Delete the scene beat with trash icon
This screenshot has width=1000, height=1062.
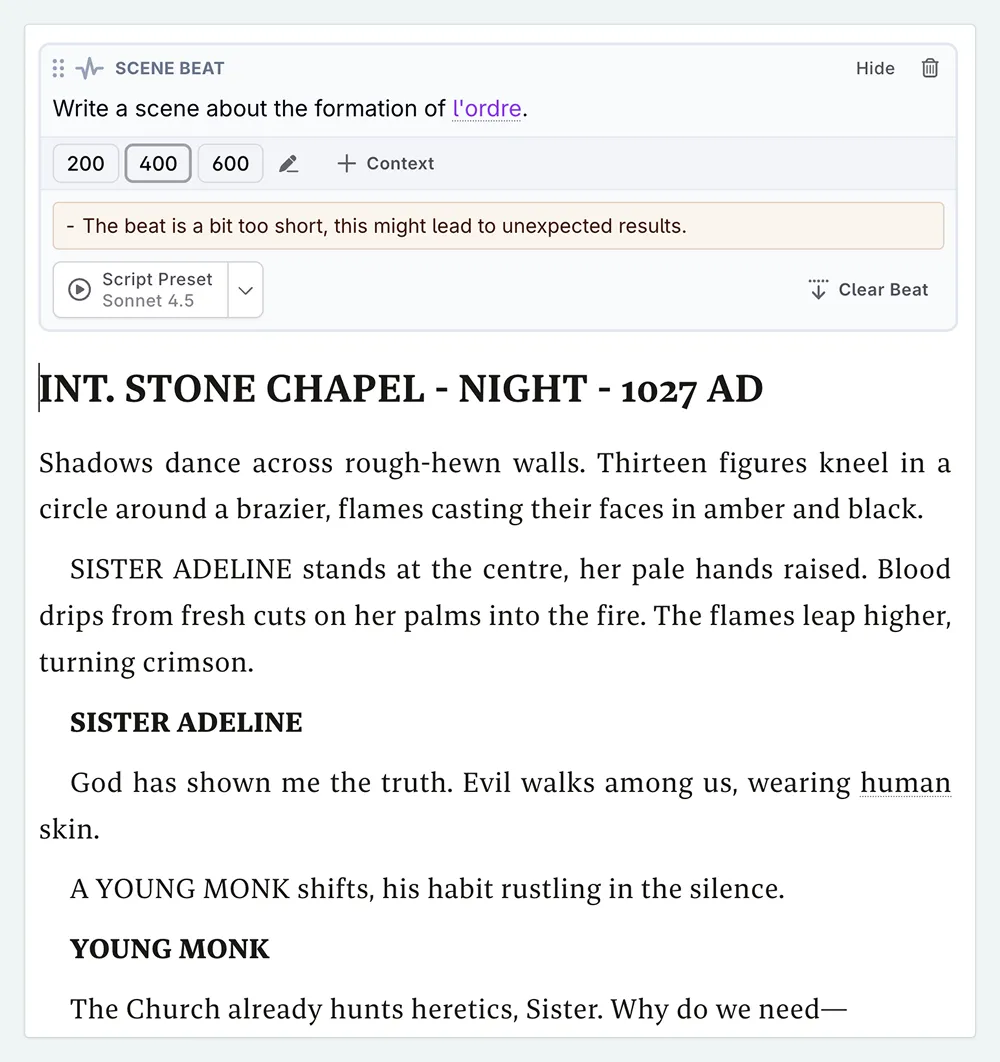point(930,68)
